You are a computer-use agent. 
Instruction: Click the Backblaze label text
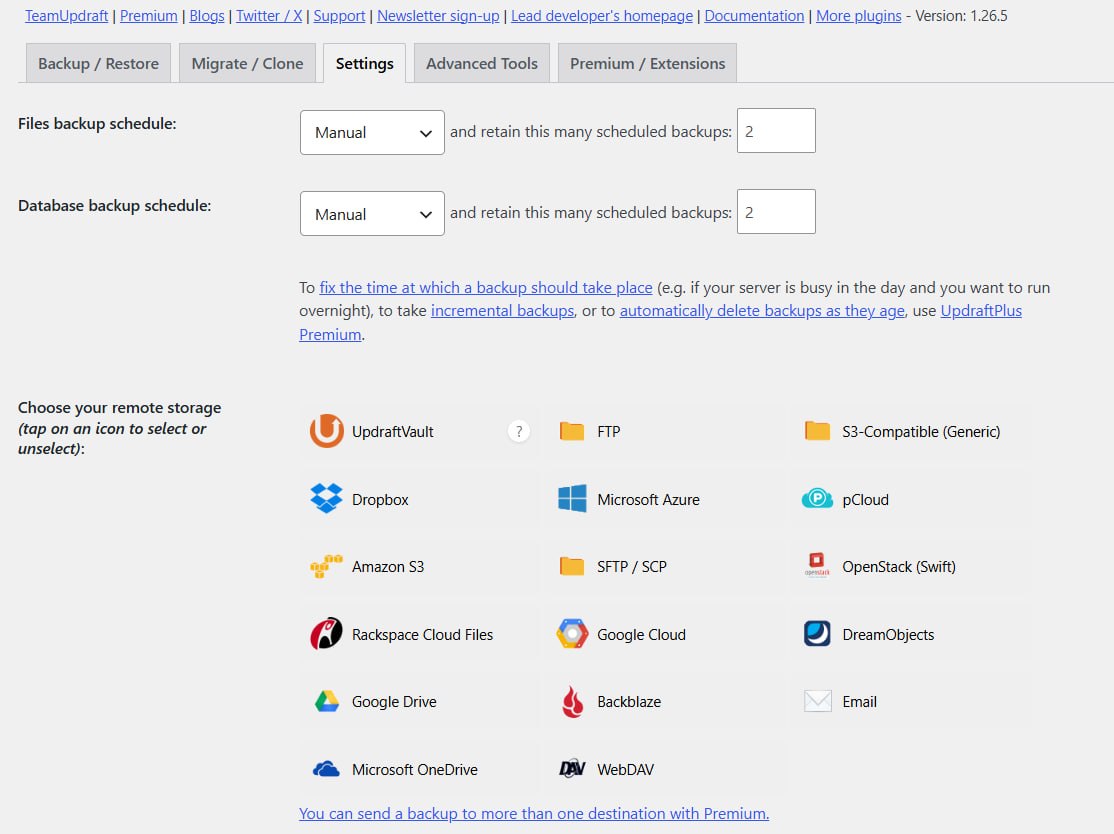point(629,702)
